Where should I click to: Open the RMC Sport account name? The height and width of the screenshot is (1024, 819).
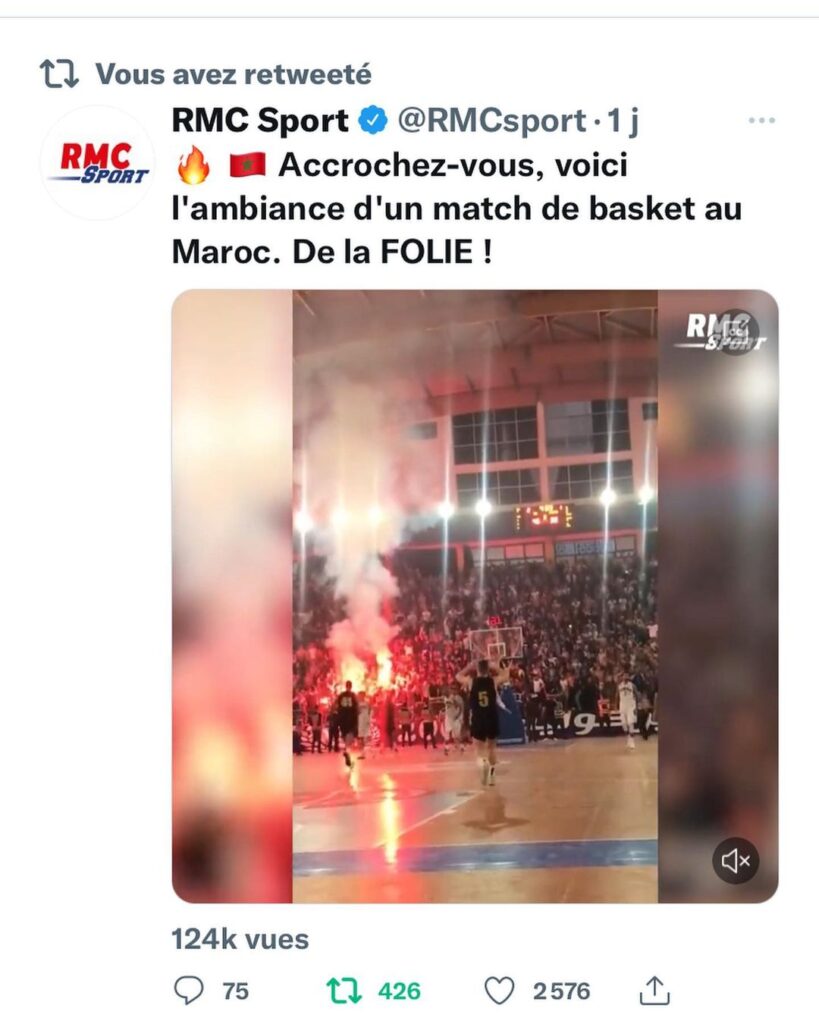260,121
